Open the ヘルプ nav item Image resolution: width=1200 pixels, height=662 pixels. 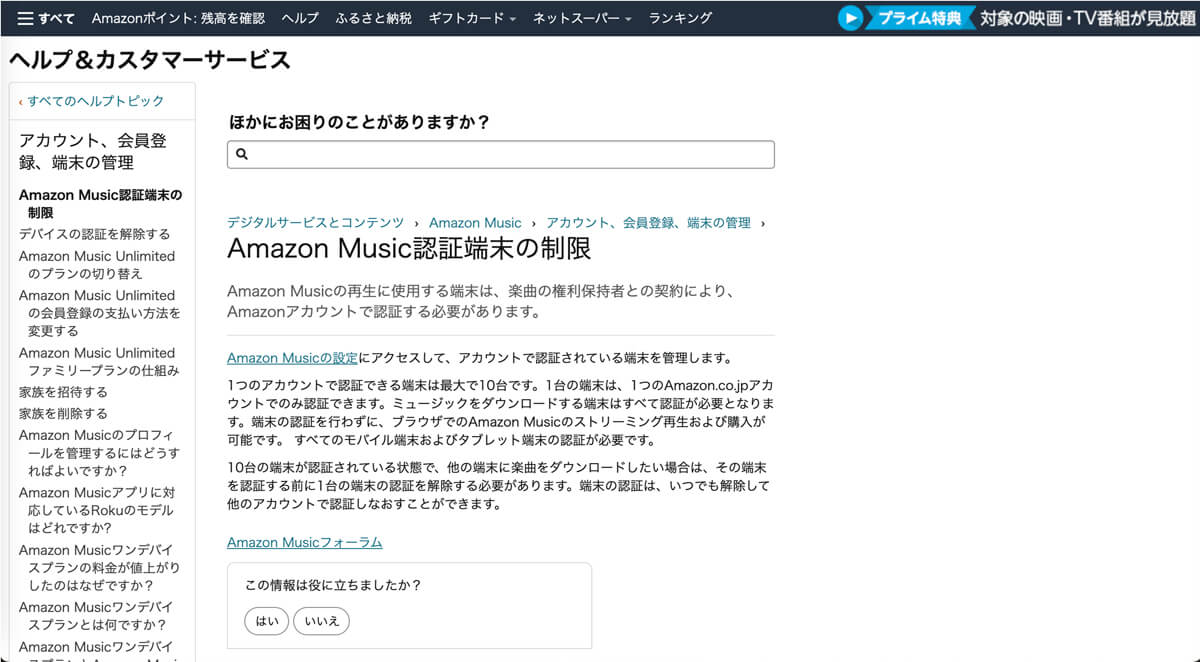(x=300, y=18)
